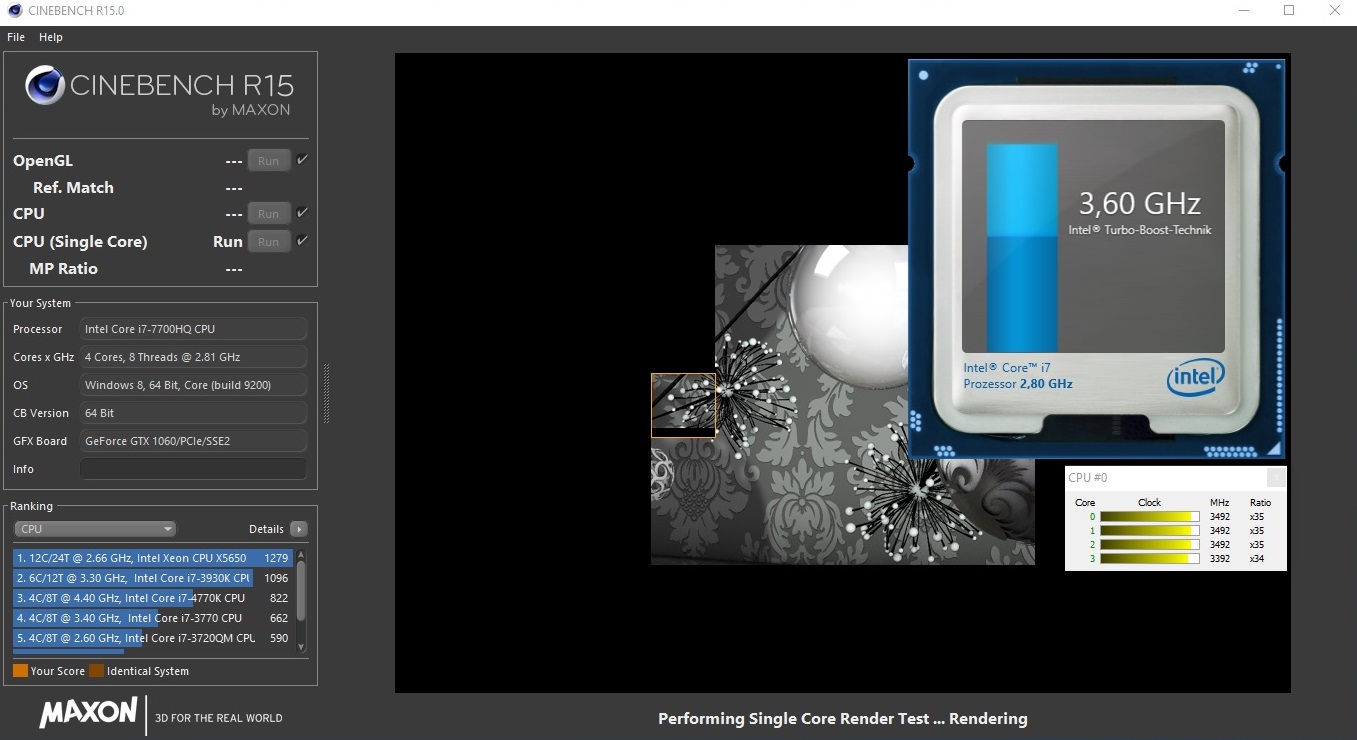Select the Core i7-4770K ranking entry
This screenshot has width=1357, height=740.
153,598
